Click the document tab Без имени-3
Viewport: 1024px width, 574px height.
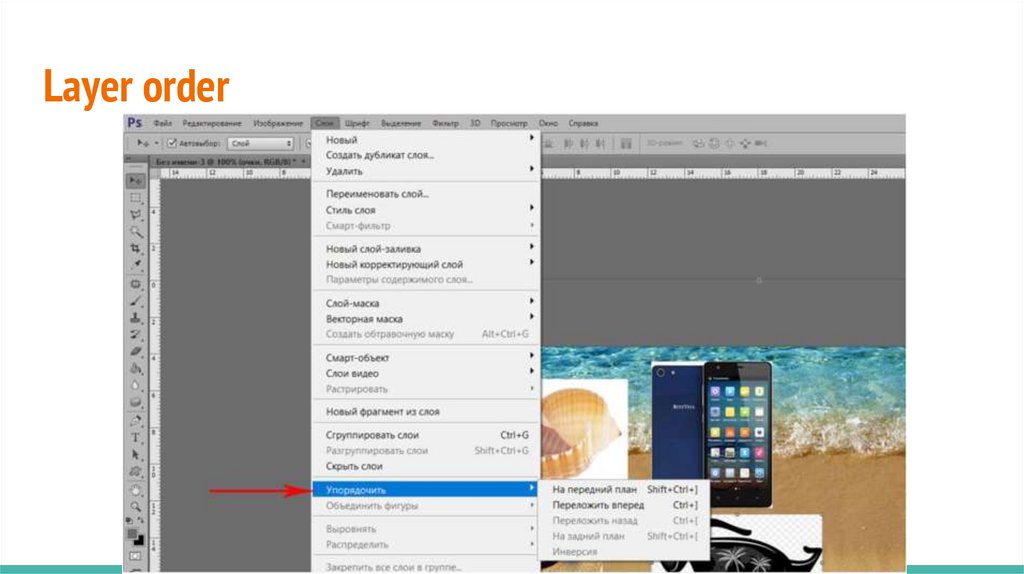(220, 161)
